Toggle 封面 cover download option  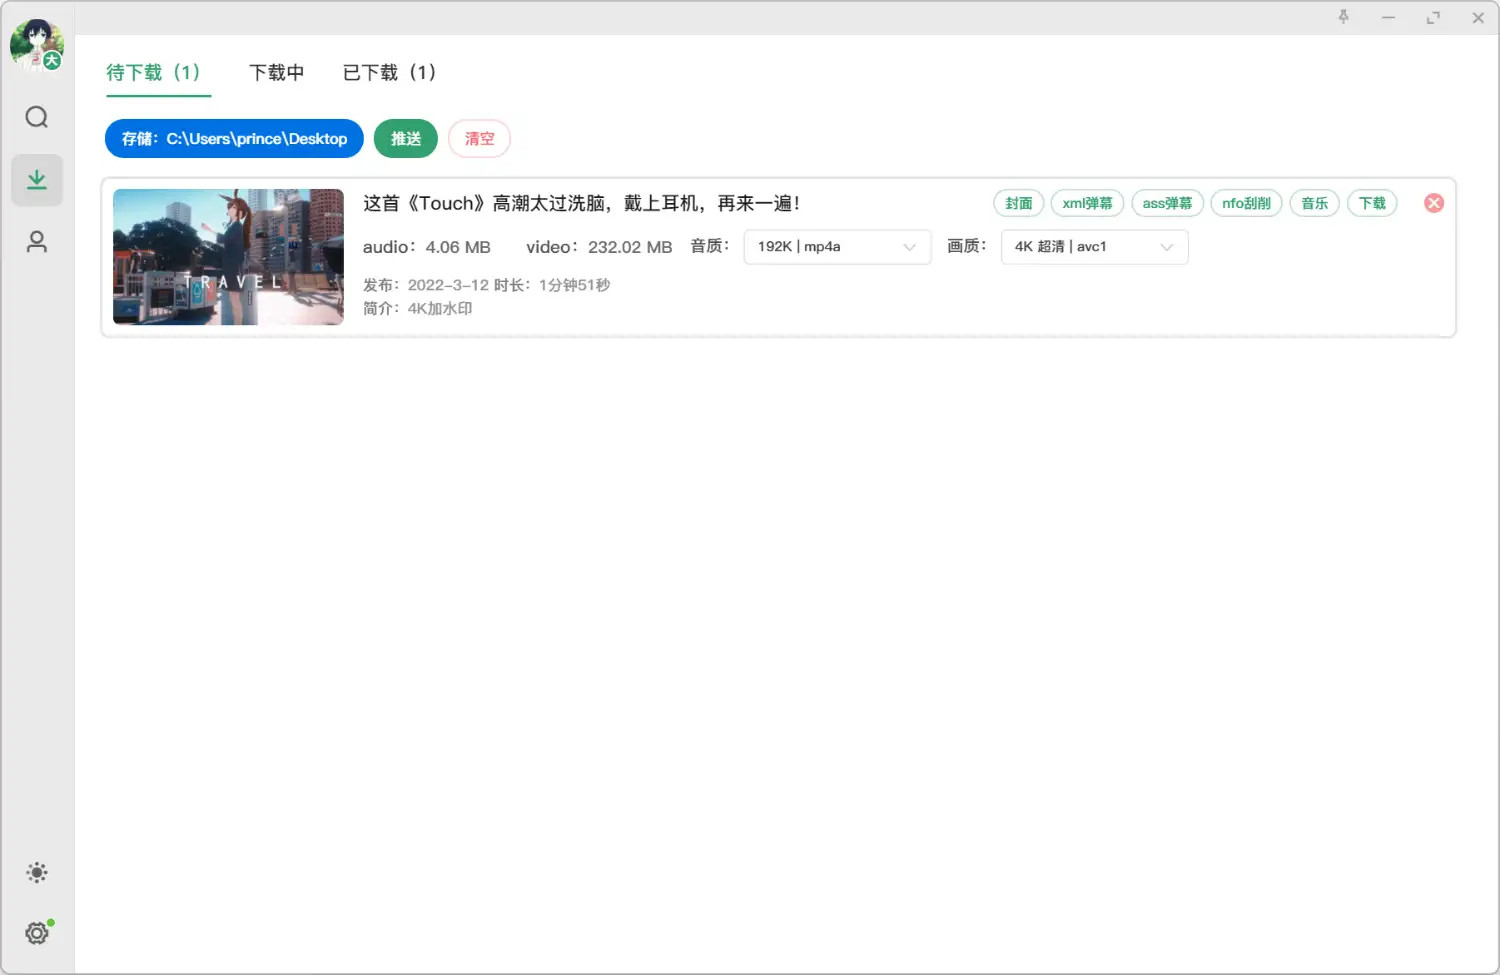click(1018, 203)
